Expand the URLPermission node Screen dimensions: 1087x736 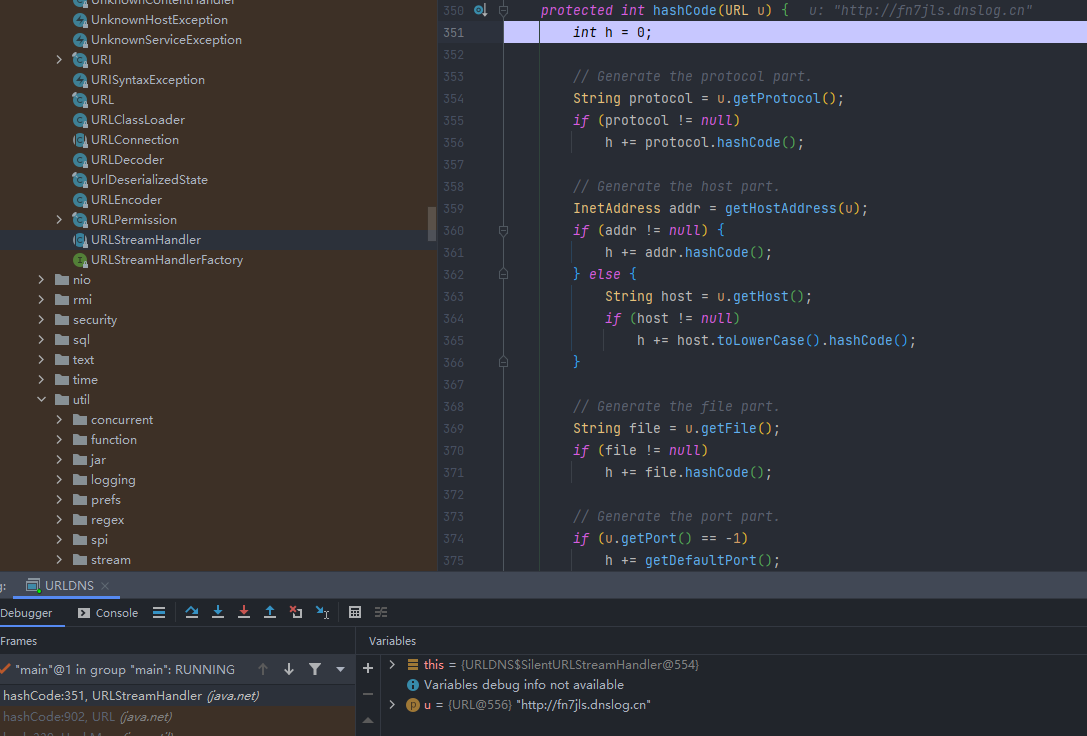[x=59, y=220]
